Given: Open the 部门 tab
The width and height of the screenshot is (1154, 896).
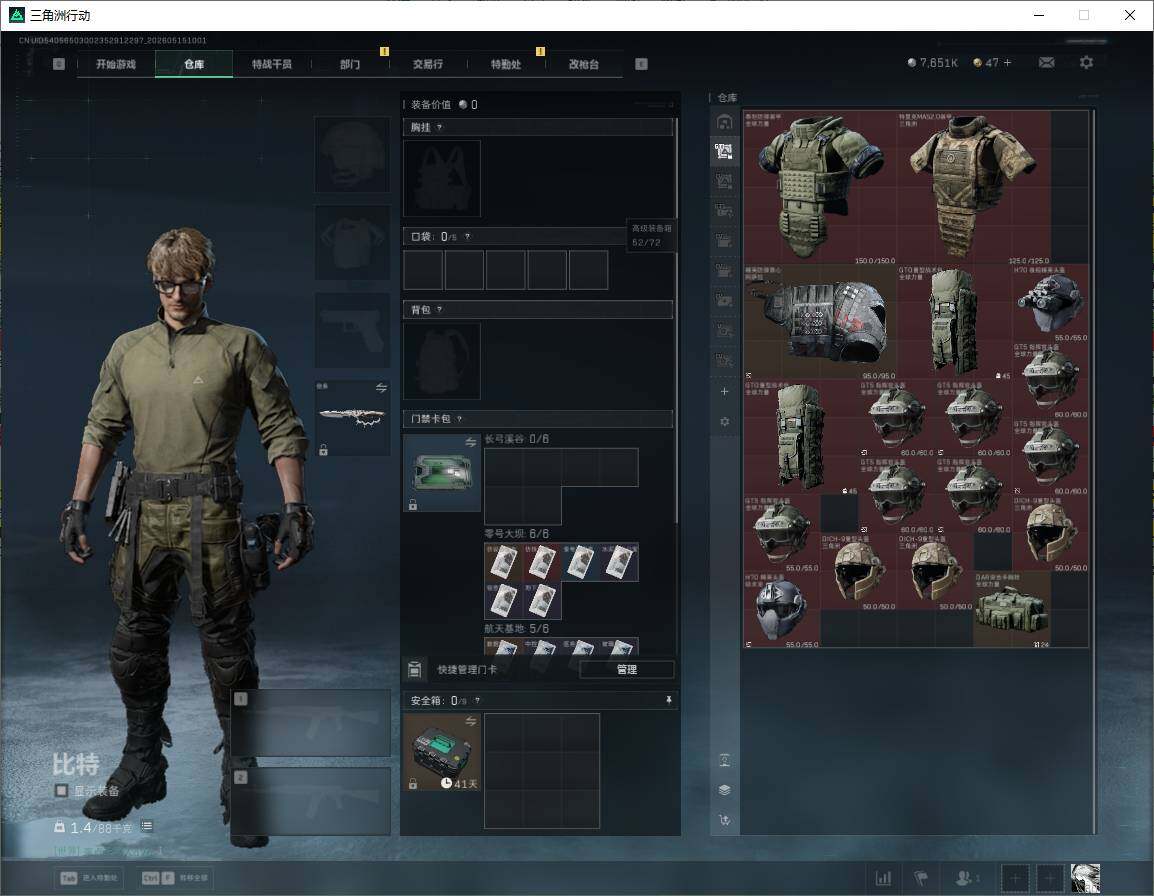Looking at the screenshot, I should 350,64.
